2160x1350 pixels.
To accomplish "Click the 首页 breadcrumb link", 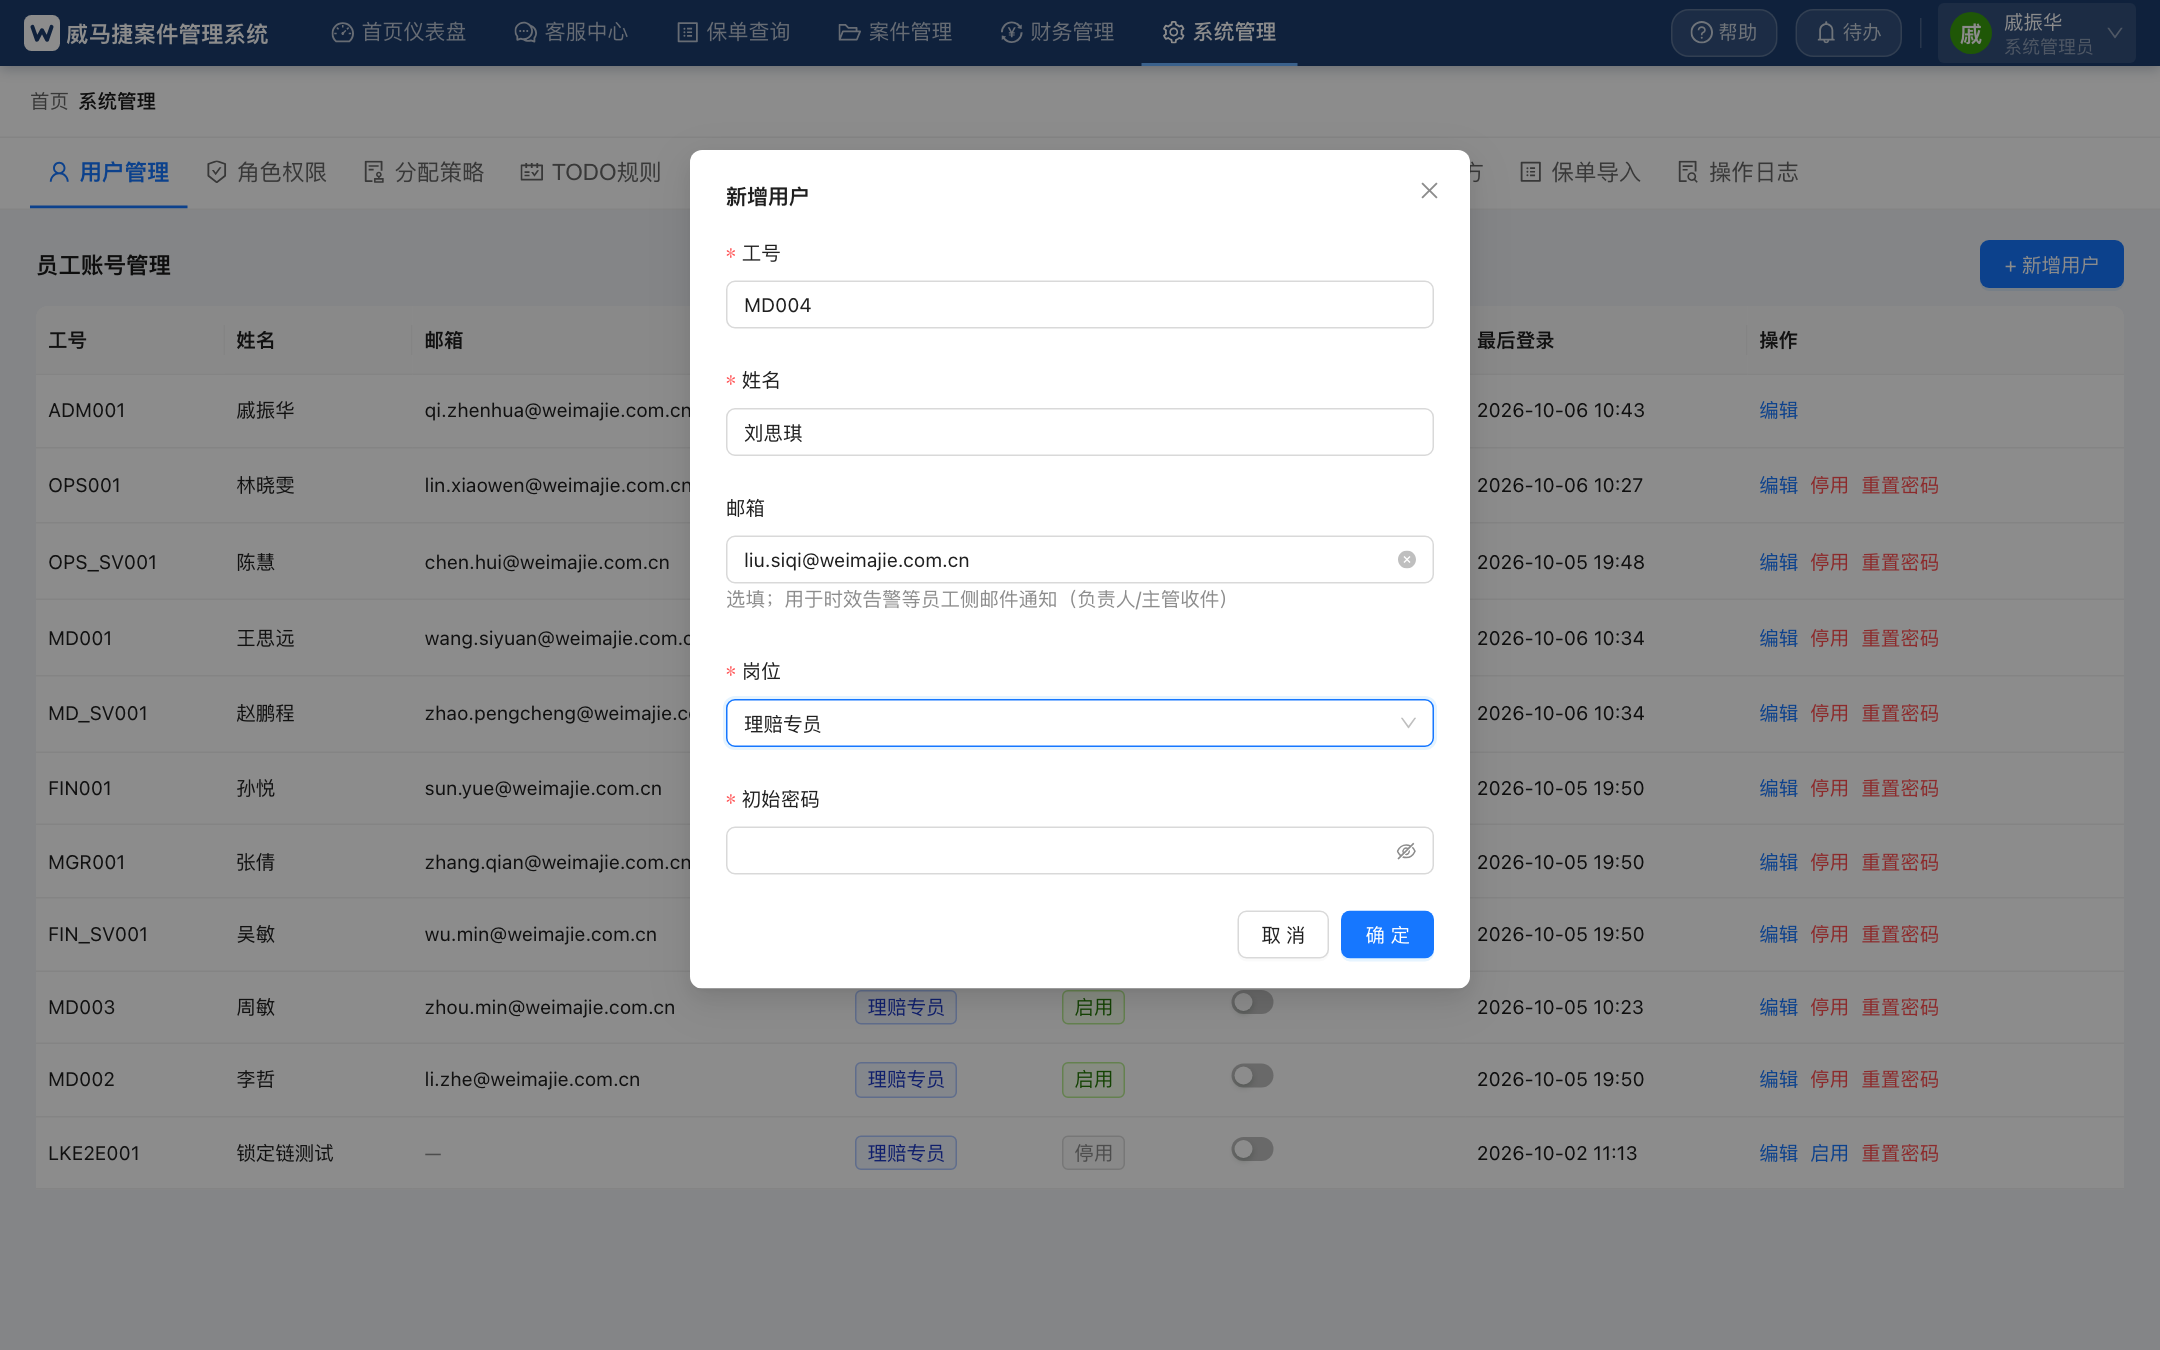I will pyautogui.click(x=49, y=101).
